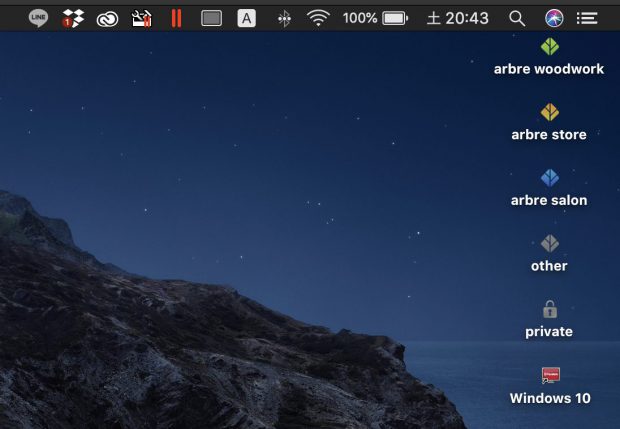Screen dimensions: 620x429
Task: Click the 'arbre store' label
Action: (549, 135)
